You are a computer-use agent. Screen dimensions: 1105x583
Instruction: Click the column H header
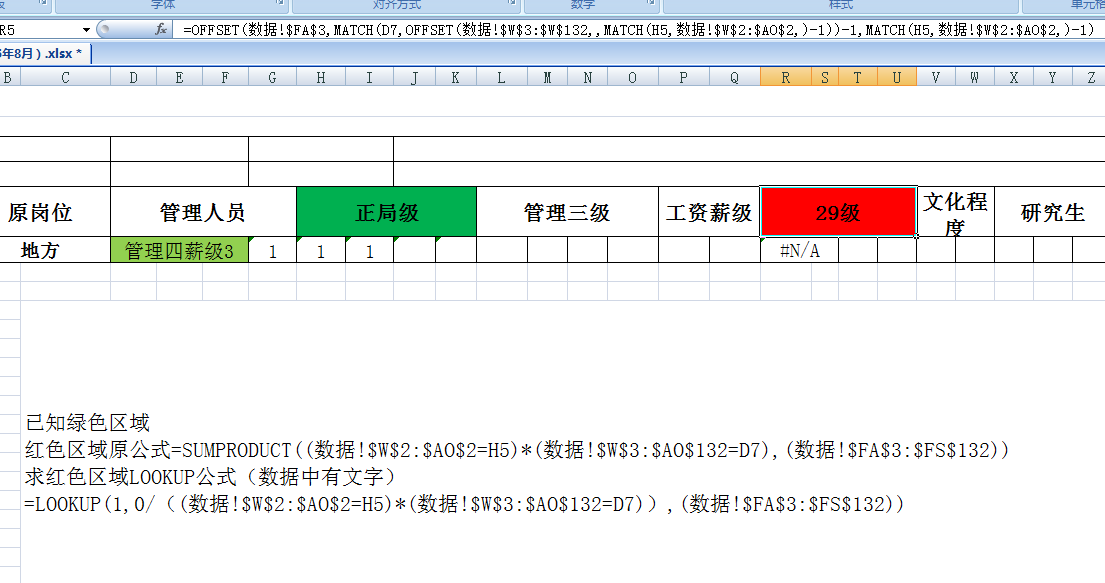(x=320, y=77)
